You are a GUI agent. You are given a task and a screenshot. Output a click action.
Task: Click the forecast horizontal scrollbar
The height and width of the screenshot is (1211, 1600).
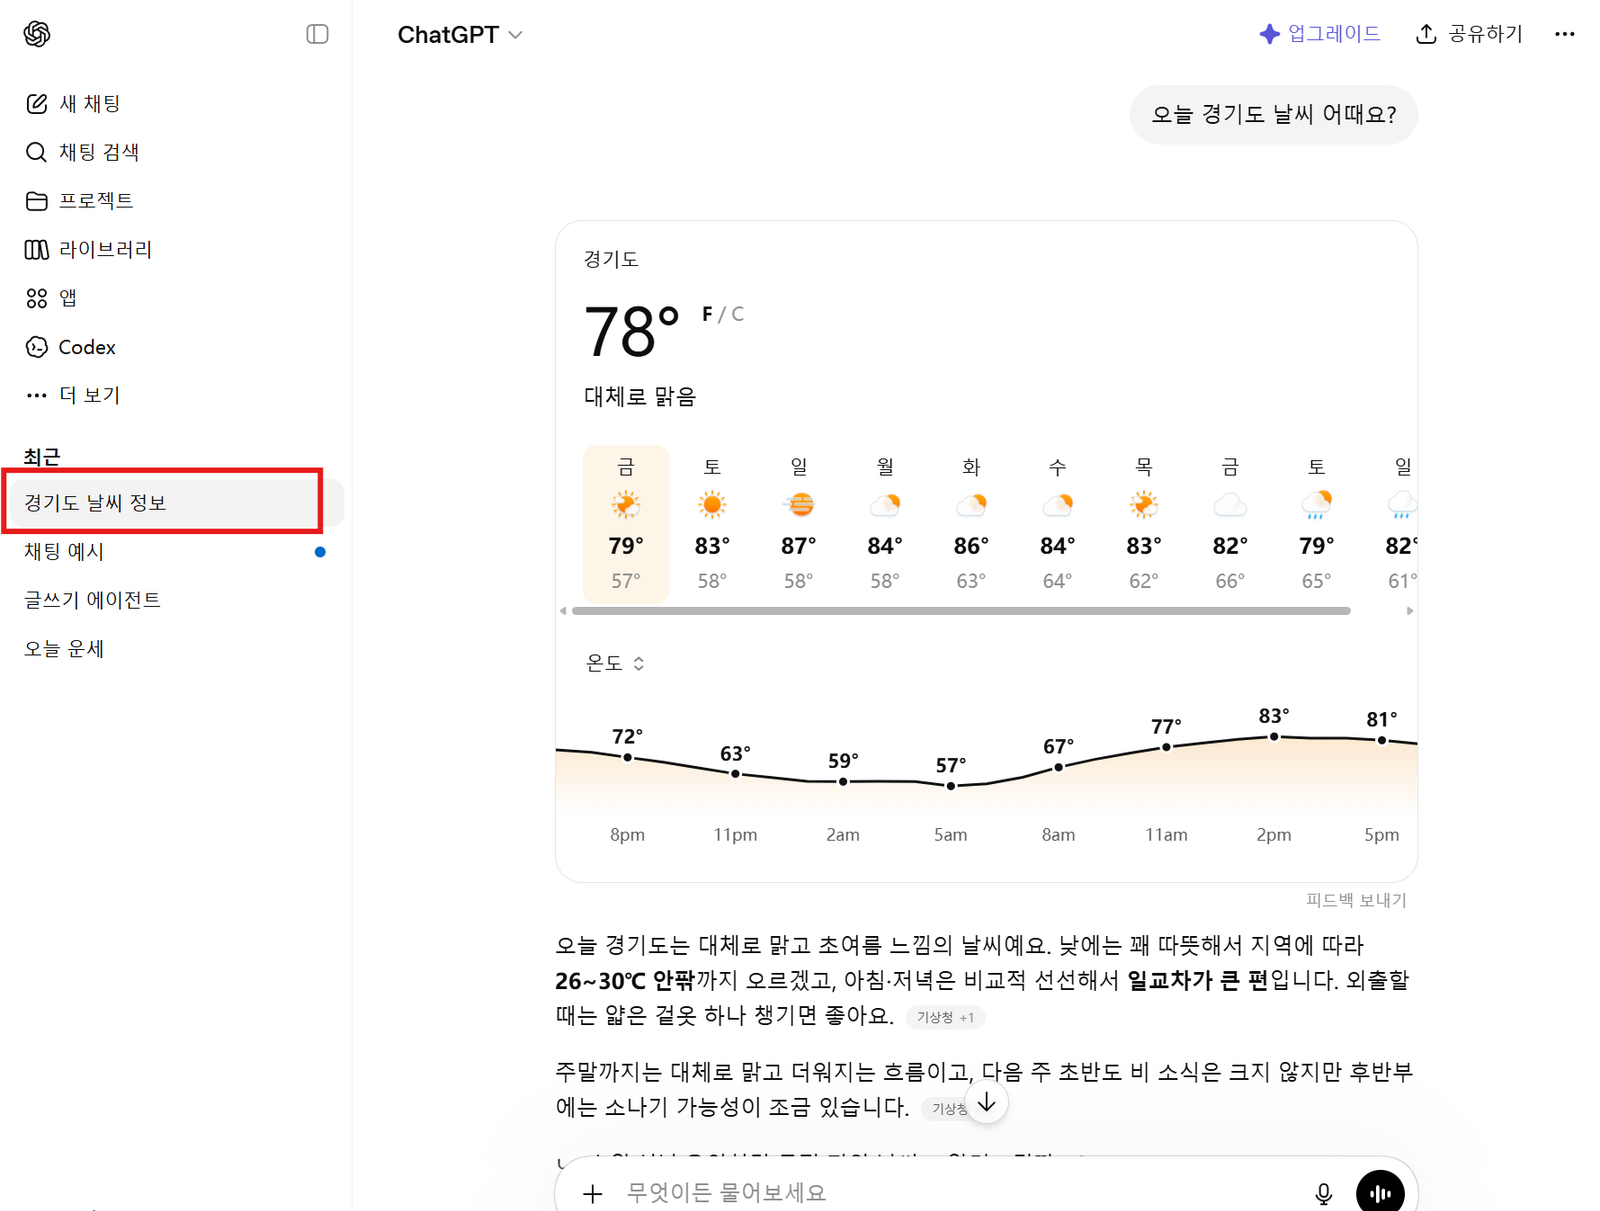(961, 611)
